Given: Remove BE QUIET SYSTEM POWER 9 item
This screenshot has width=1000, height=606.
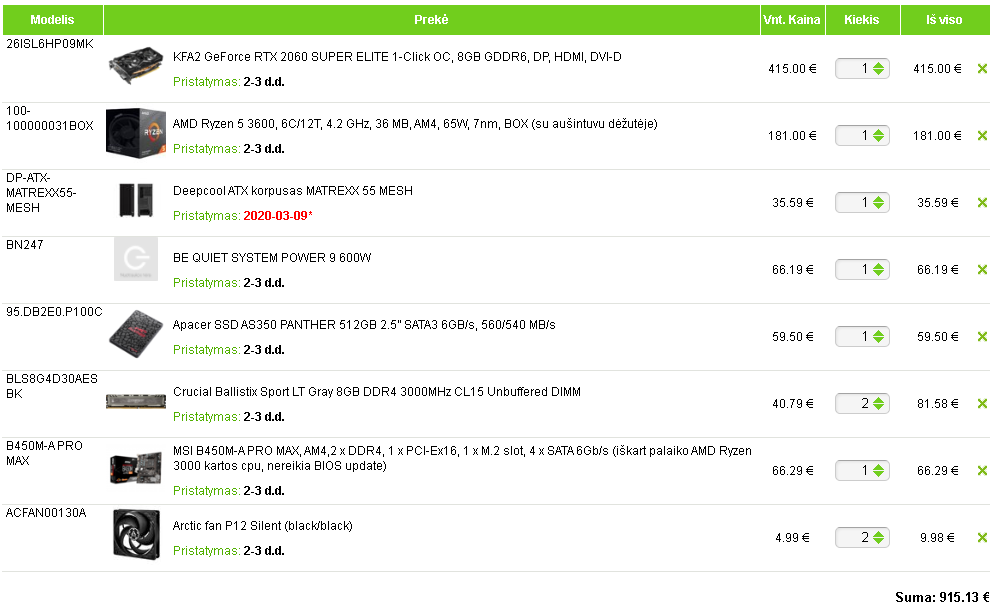Looking at the screenshot, I should pos(982,270).
